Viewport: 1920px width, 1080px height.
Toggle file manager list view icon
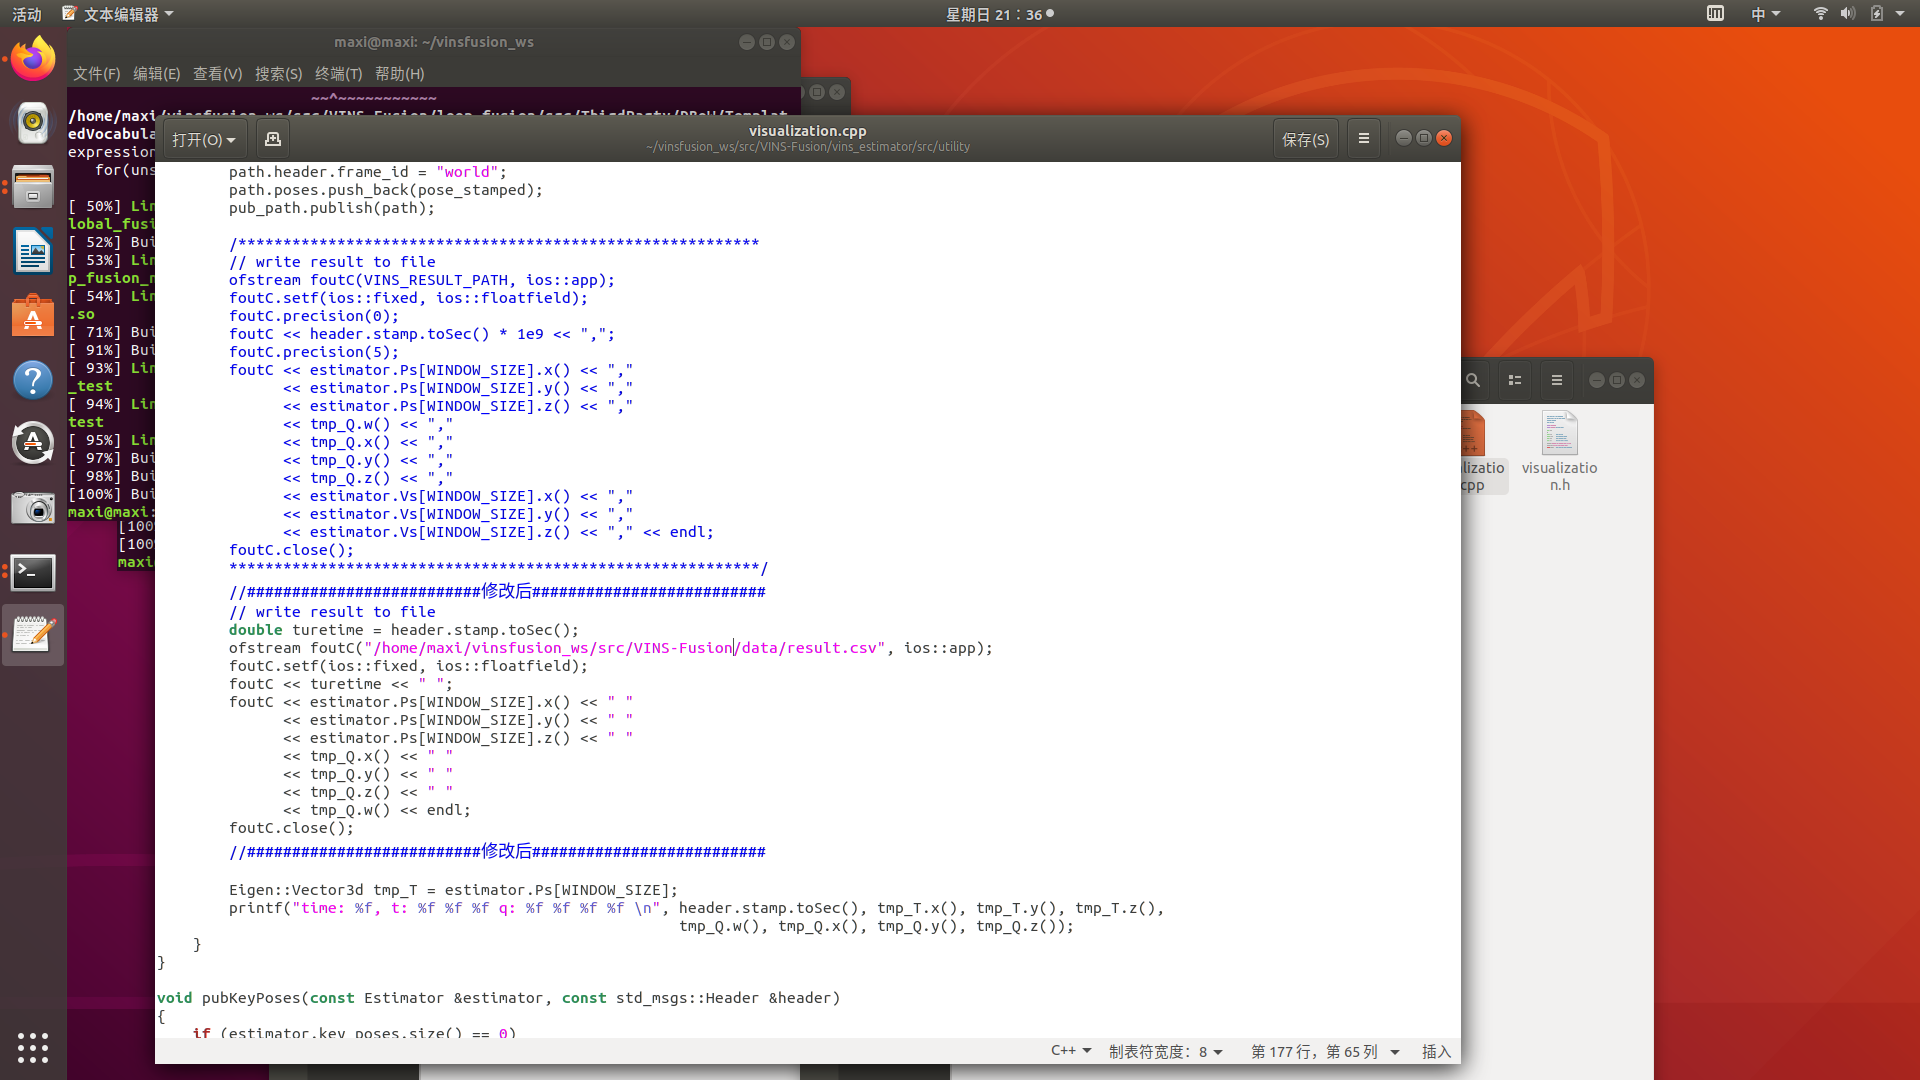tap(1515, 380)
